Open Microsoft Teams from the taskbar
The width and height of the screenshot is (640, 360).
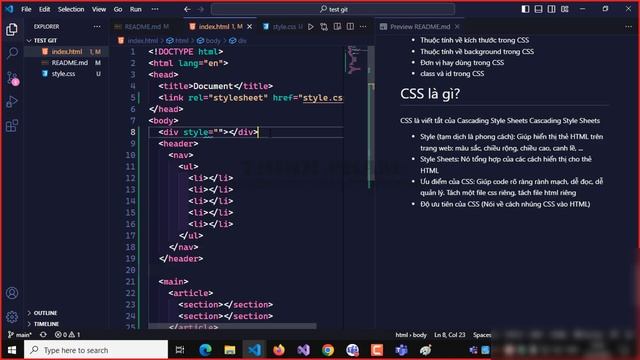coord(401,350)
